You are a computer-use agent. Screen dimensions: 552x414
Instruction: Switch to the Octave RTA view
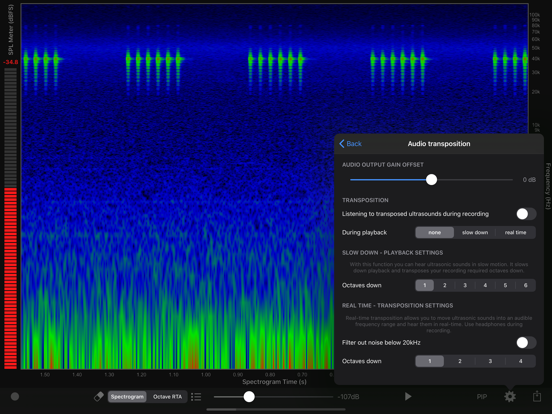[167, 397]
